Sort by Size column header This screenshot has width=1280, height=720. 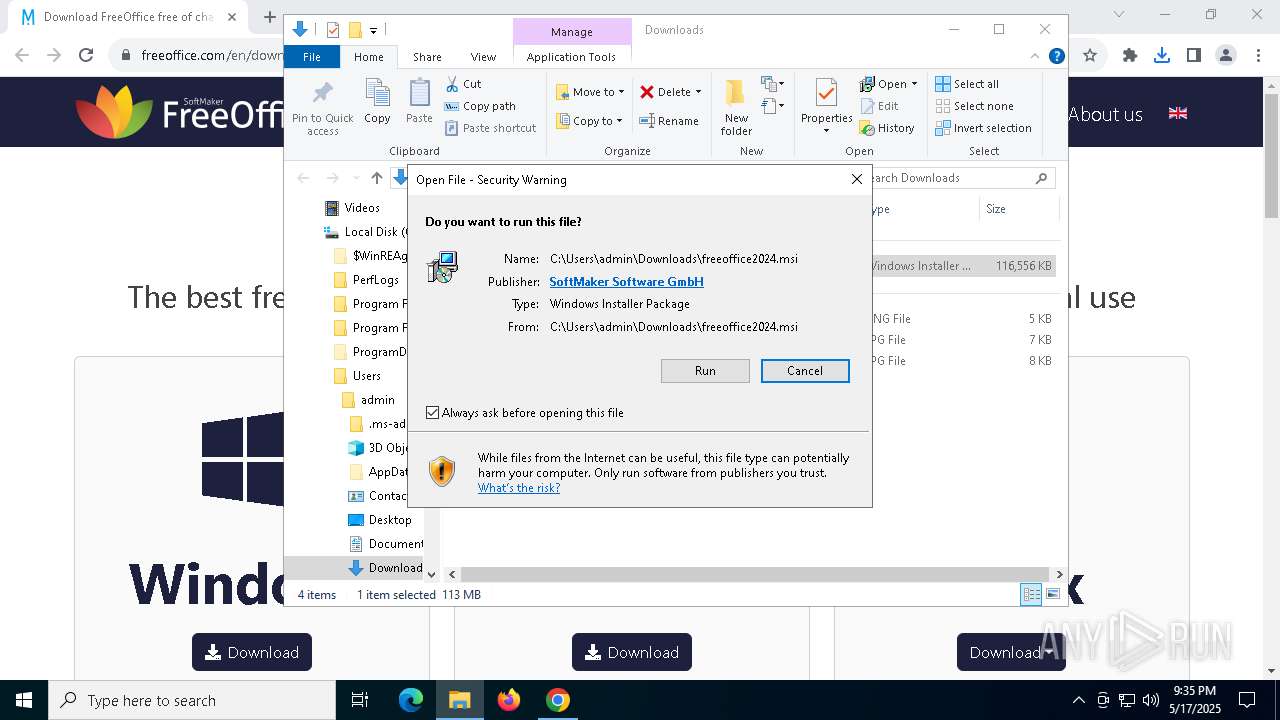1018,209
